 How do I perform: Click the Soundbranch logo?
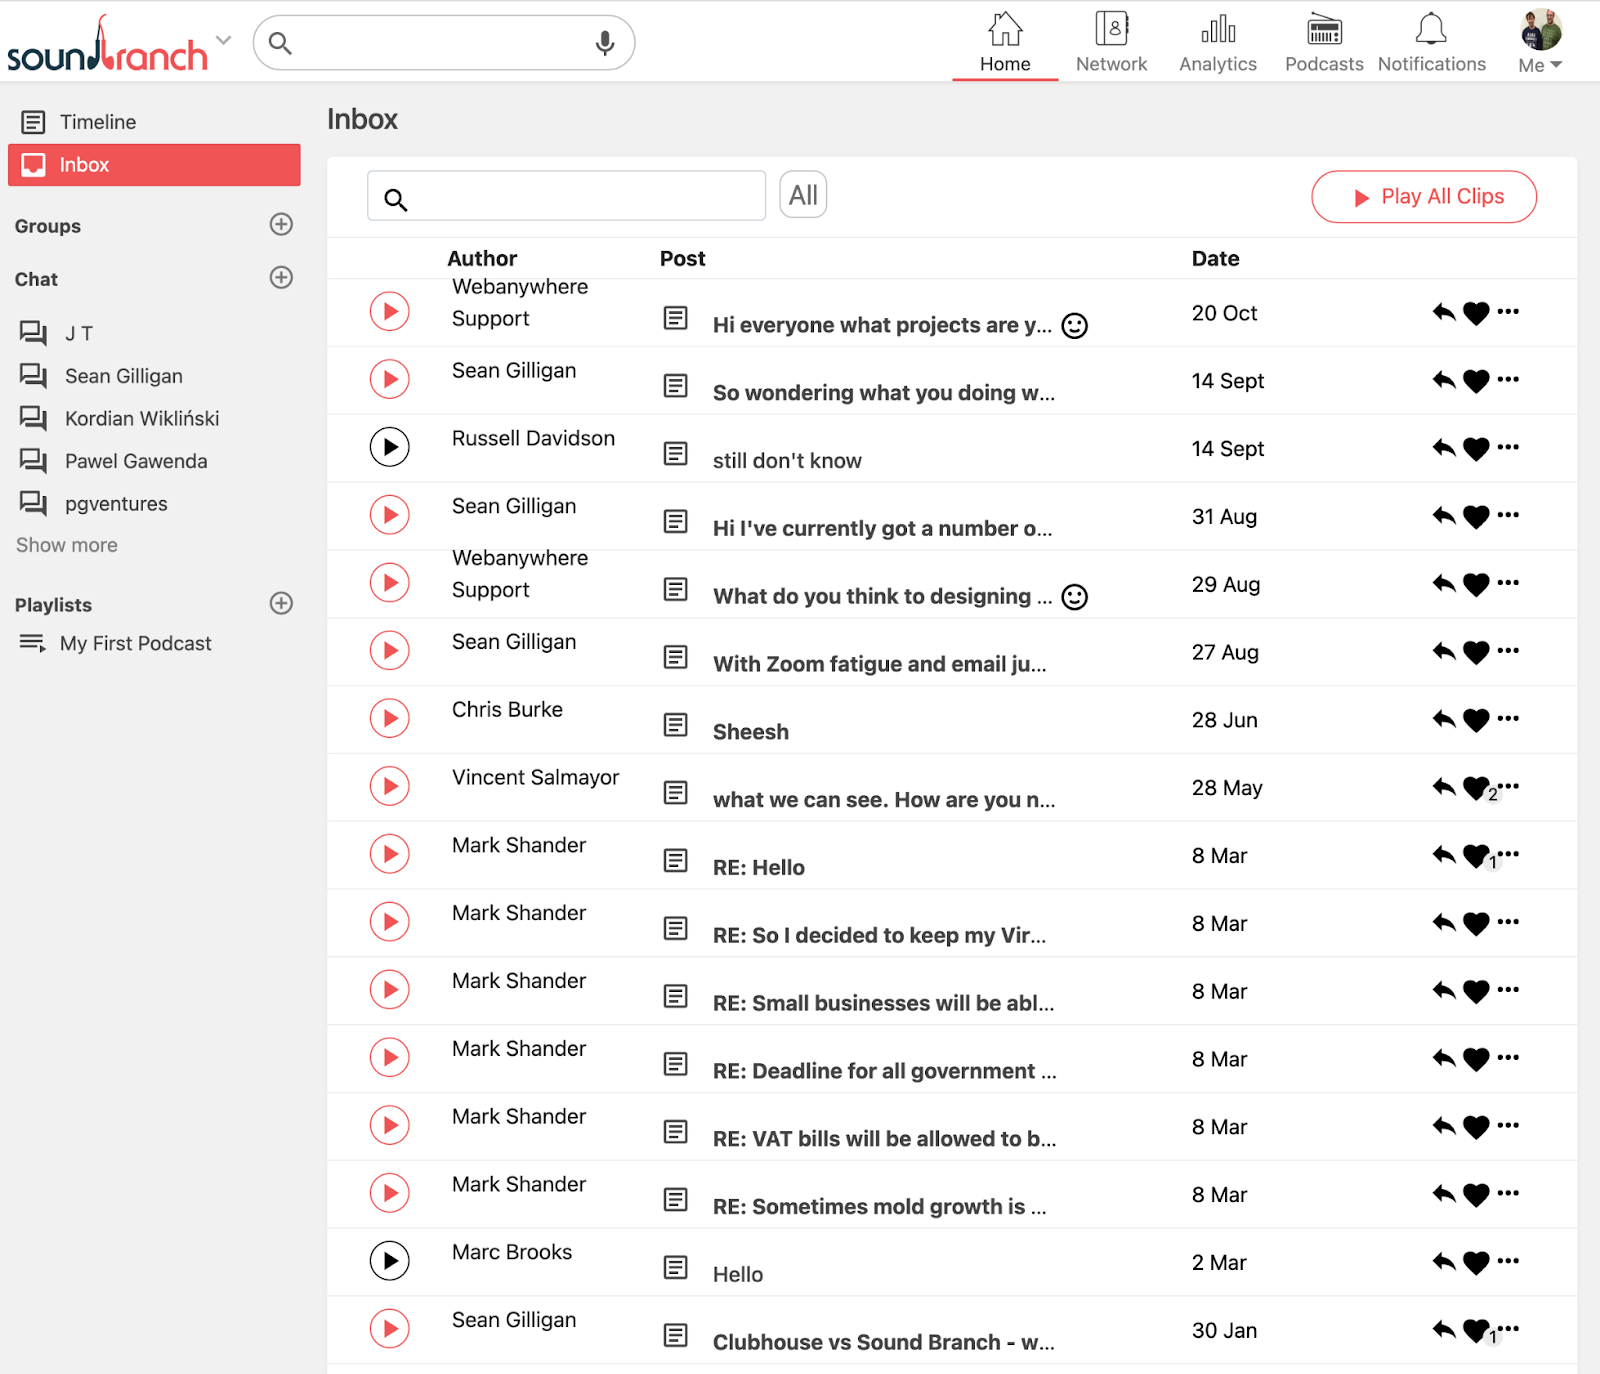pos(107,45)
